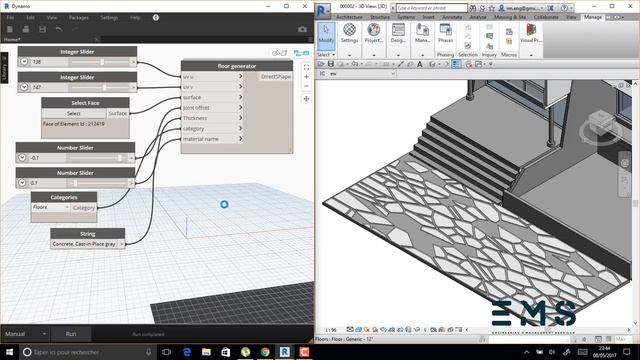
Task: Click the Revit help question mark icon
Action: 564,8
